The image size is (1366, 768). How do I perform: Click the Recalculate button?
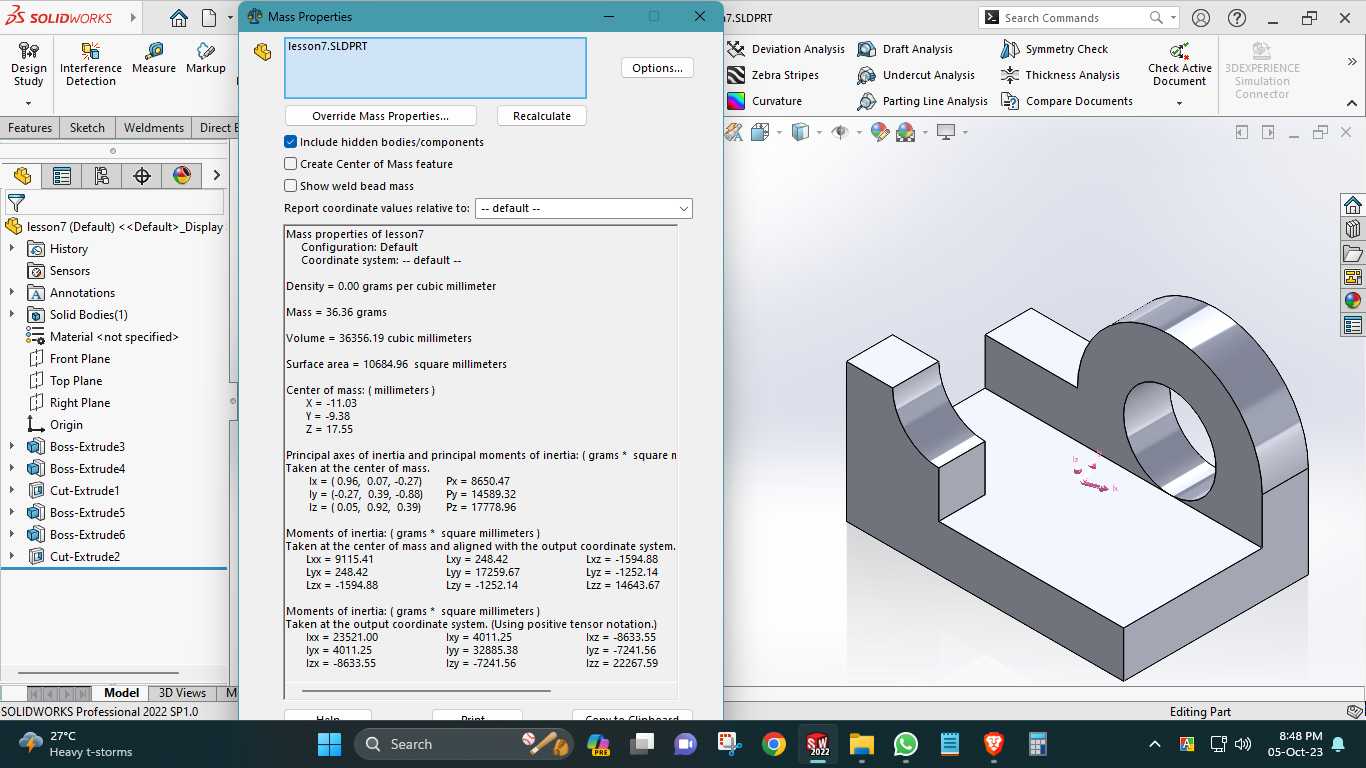click(542, 116)
